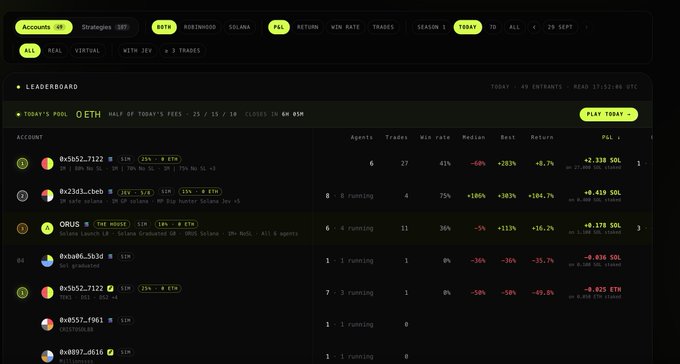Image resolution: width=680 pixels, height=364 pixels.
Task: Click avatar in the -0.025 ETH row
Action: [47, 292]
